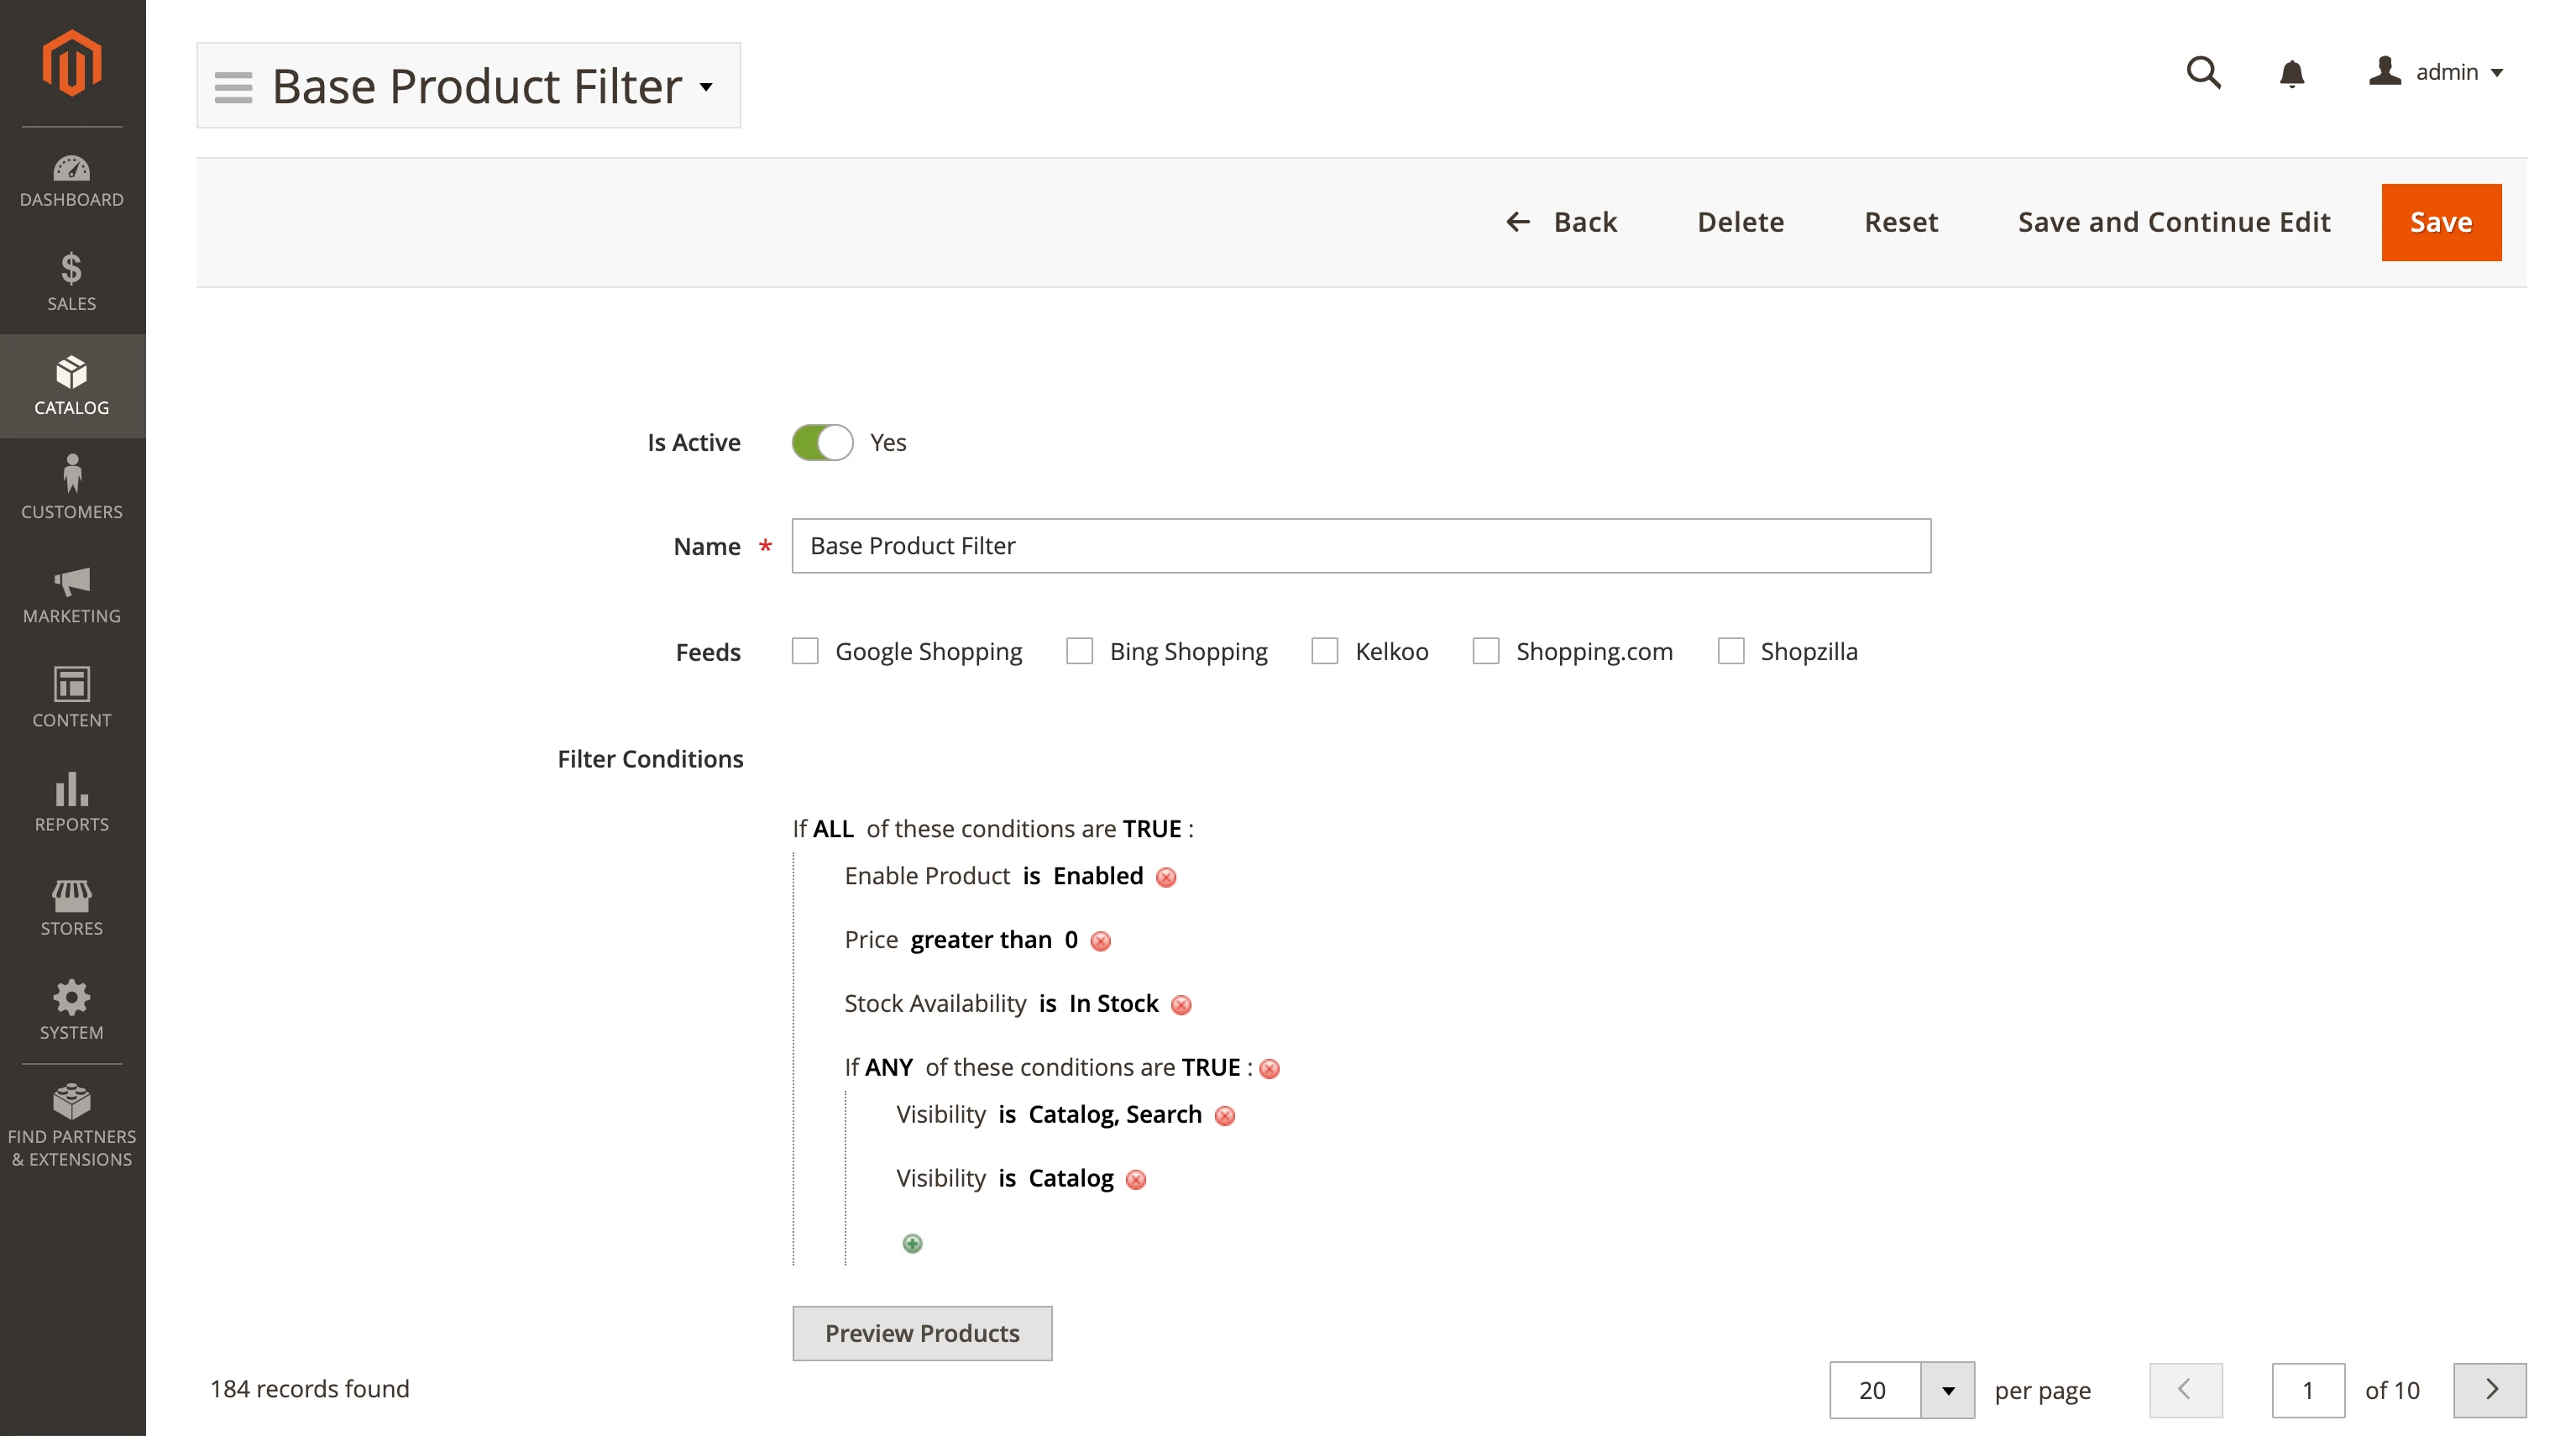
Task: Expand the Base Product Filter title dropdown
Action: 706,87
